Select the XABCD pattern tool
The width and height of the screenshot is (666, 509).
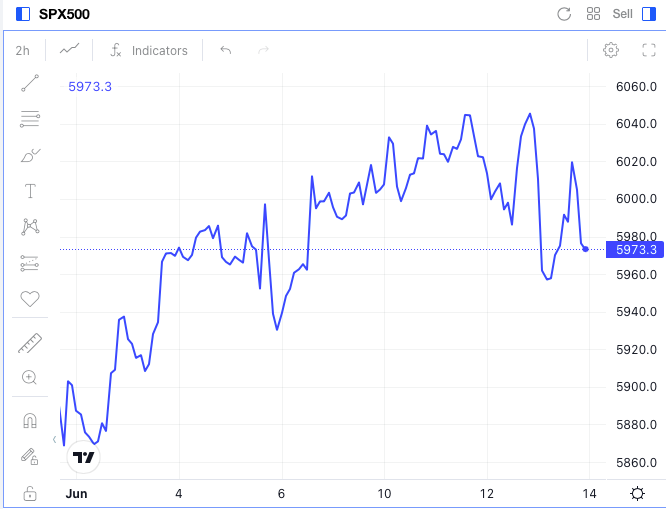[x=30, y=226]
